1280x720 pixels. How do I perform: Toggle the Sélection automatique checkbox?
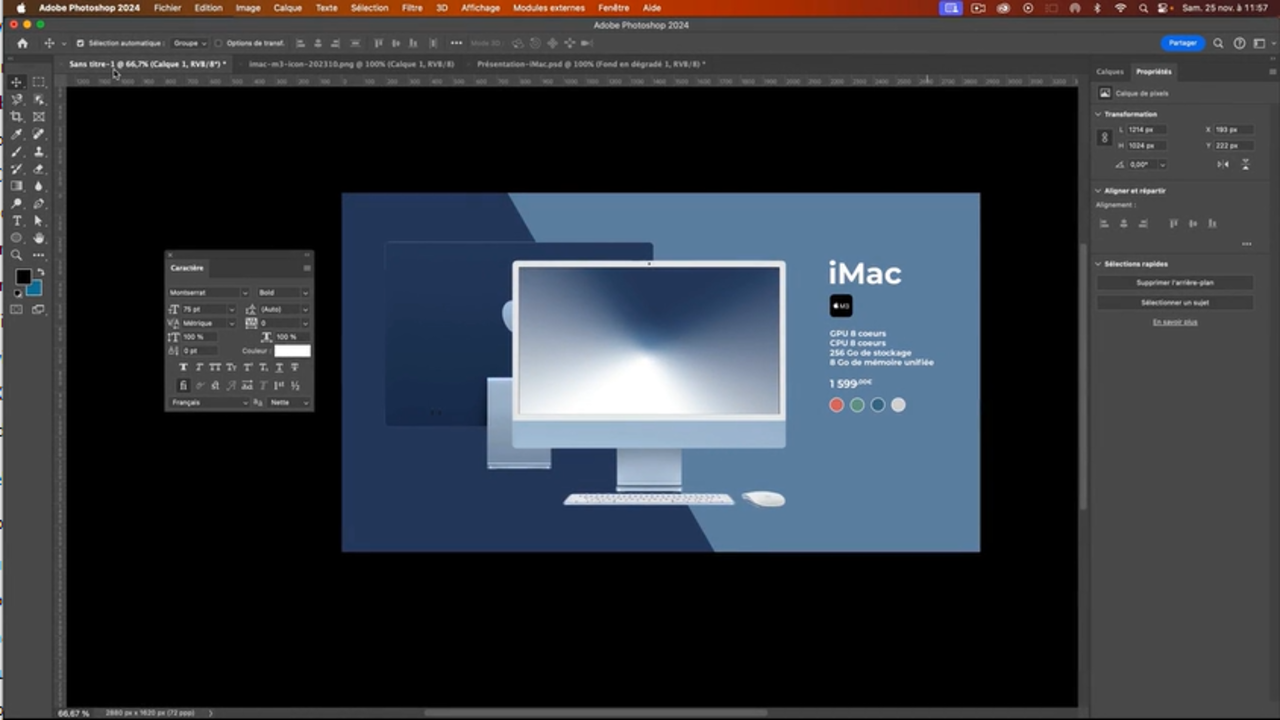tap(80, 43)
